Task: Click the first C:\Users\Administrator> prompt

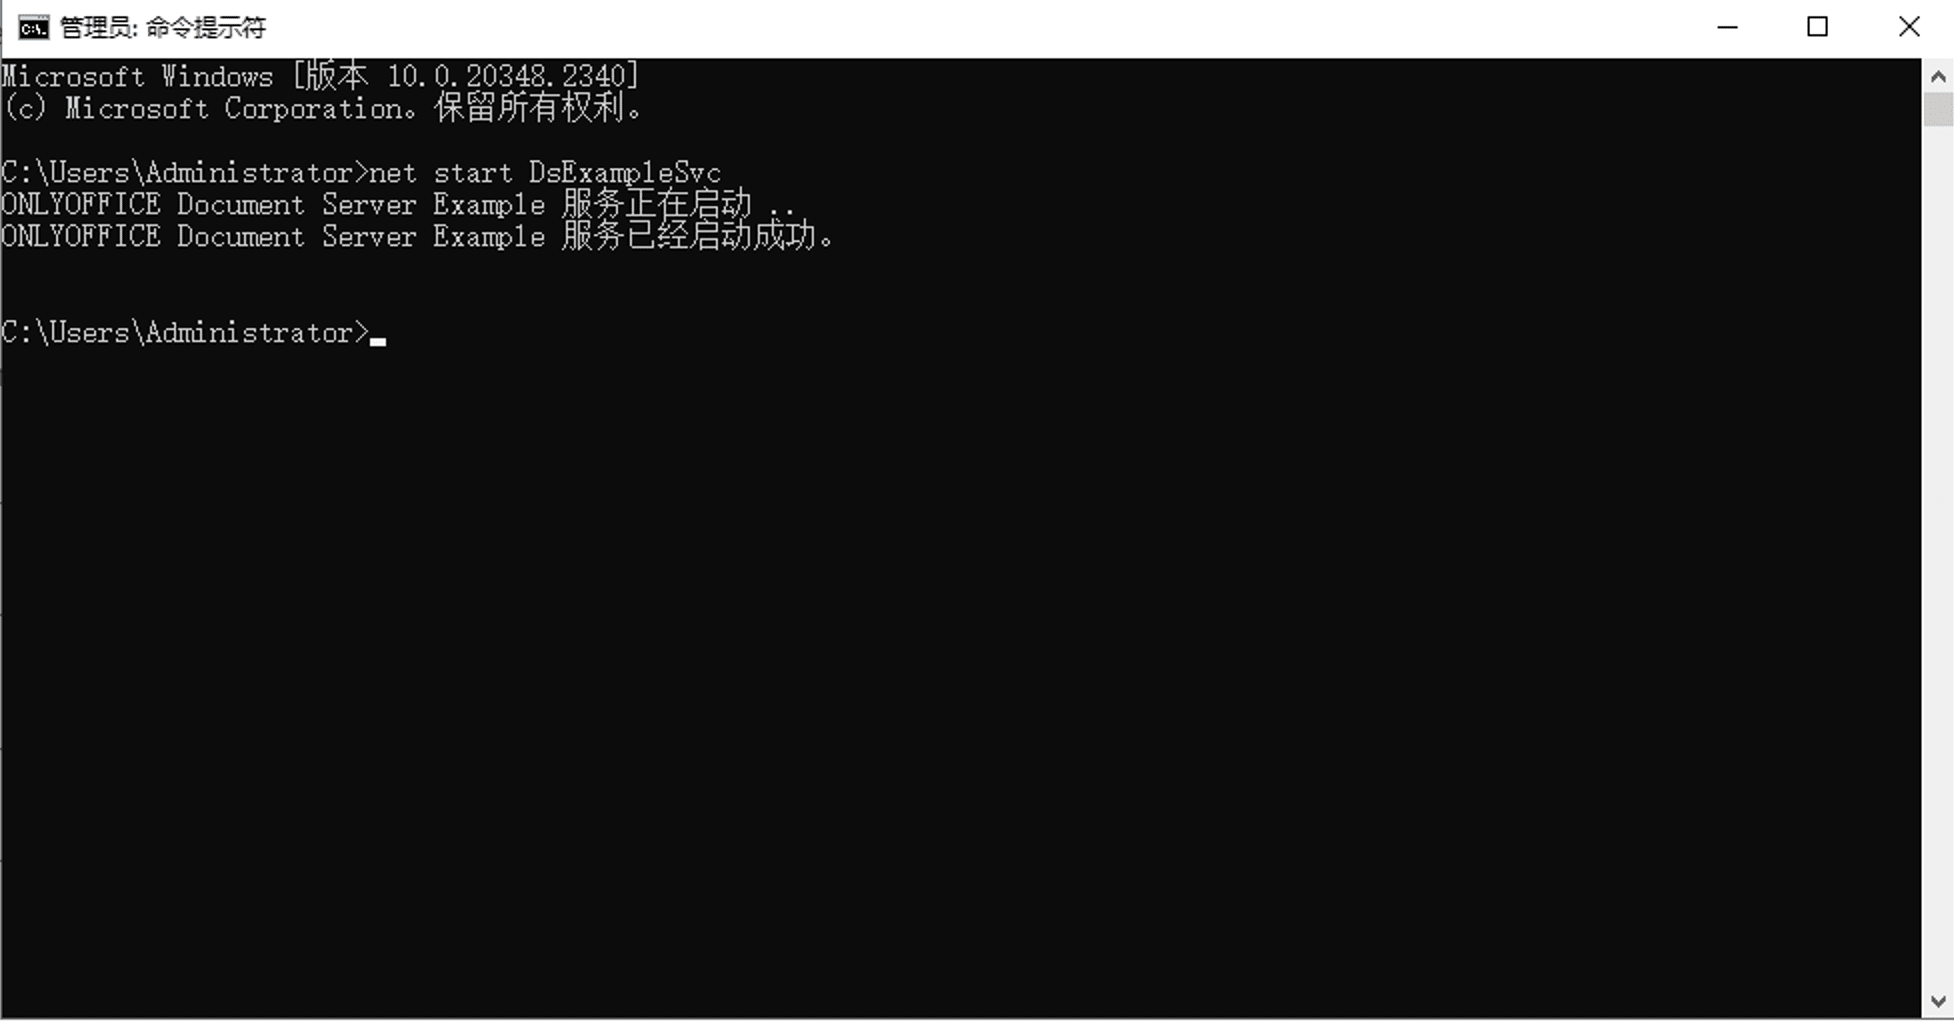Action: tap(184, 173)
